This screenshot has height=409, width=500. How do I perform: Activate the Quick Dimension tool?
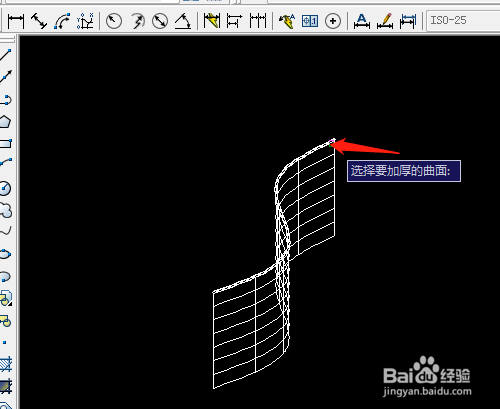tap(212, 21)
